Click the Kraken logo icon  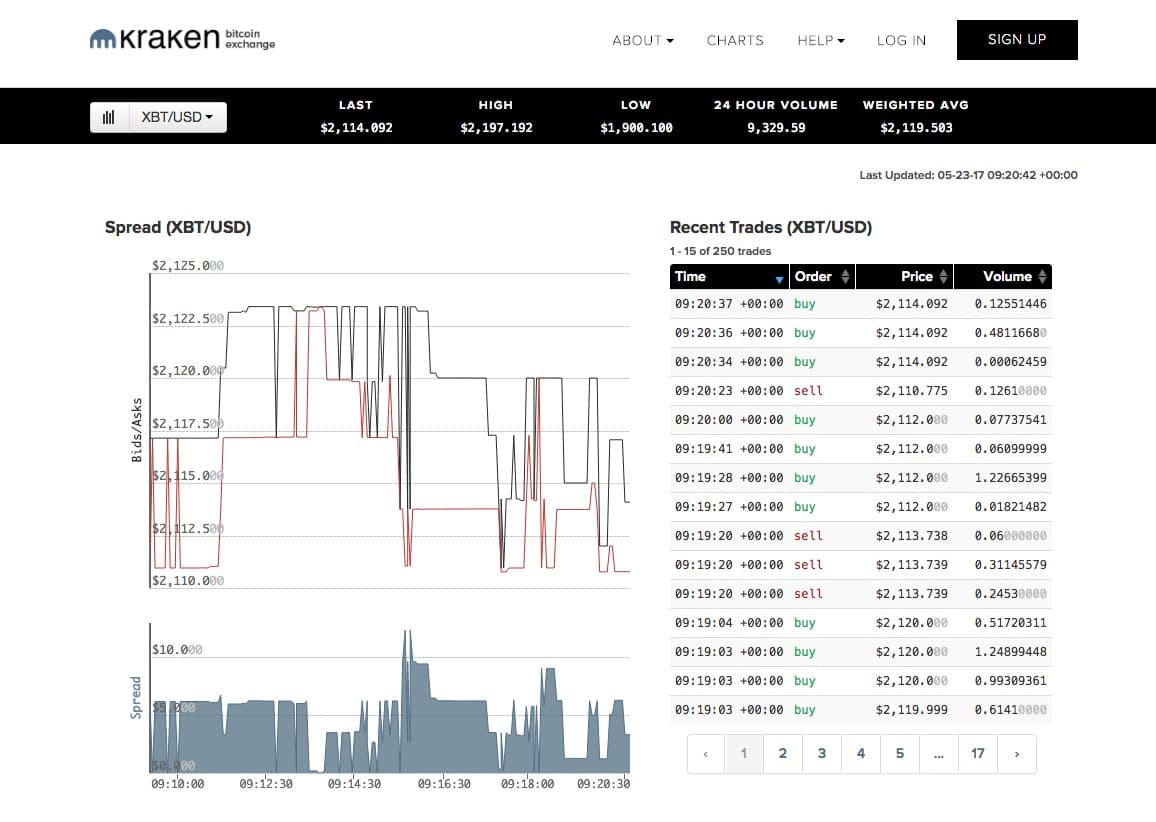coord(103,40)
